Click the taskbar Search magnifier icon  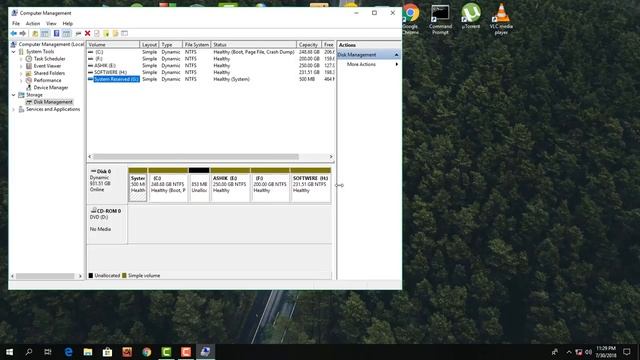[x=29, y=351]
